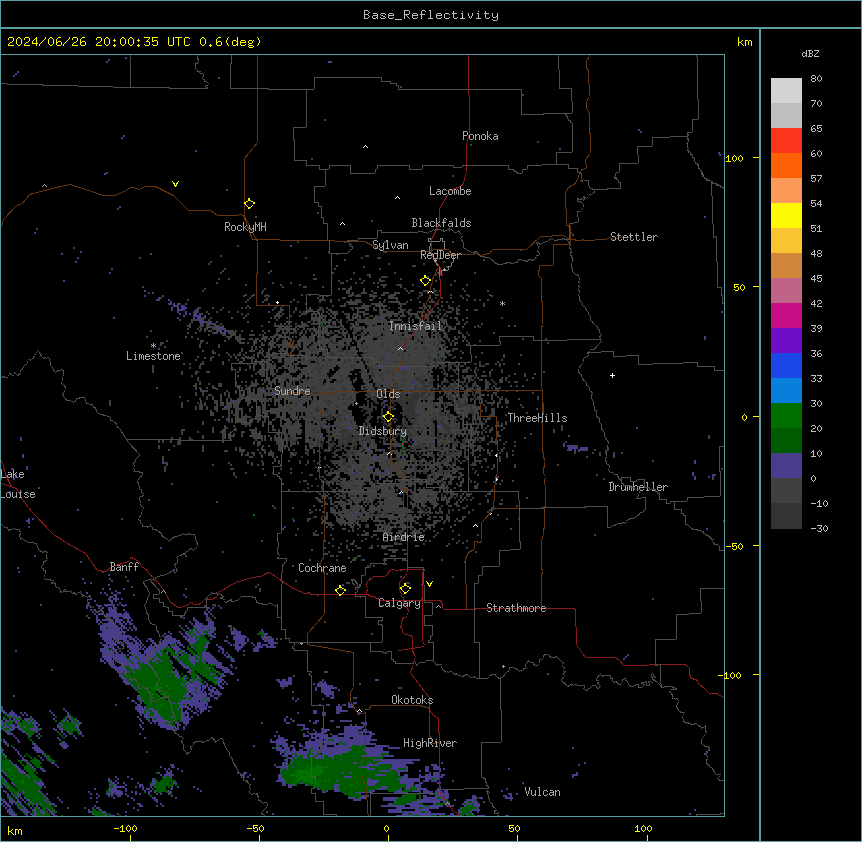Image resolution: width=862 pixels, height=842 pixels.
Task: Pick the orange 57-60 dBZ legend swatch
Action: (x=786, y=165)
